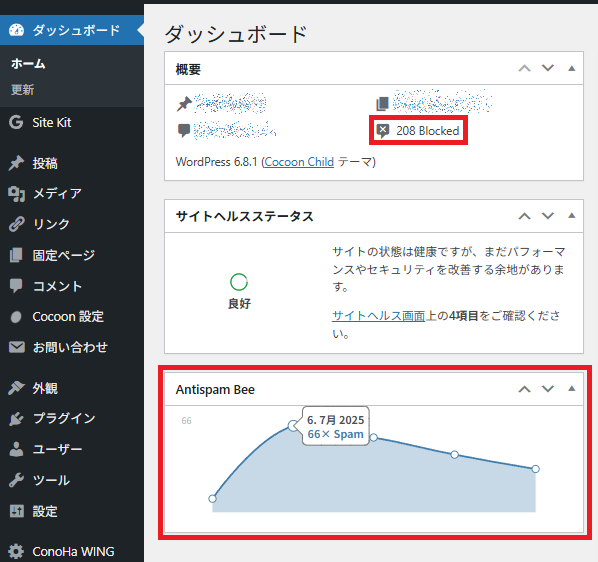This screenshot has height=562, width=598.
Task: Click the サイトヘルスステータス widget title
Action: click(x=244, y=216)
